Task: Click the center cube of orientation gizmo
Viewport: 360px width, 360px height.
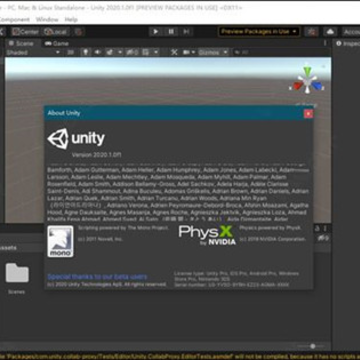Action: [x=307, y=81]
